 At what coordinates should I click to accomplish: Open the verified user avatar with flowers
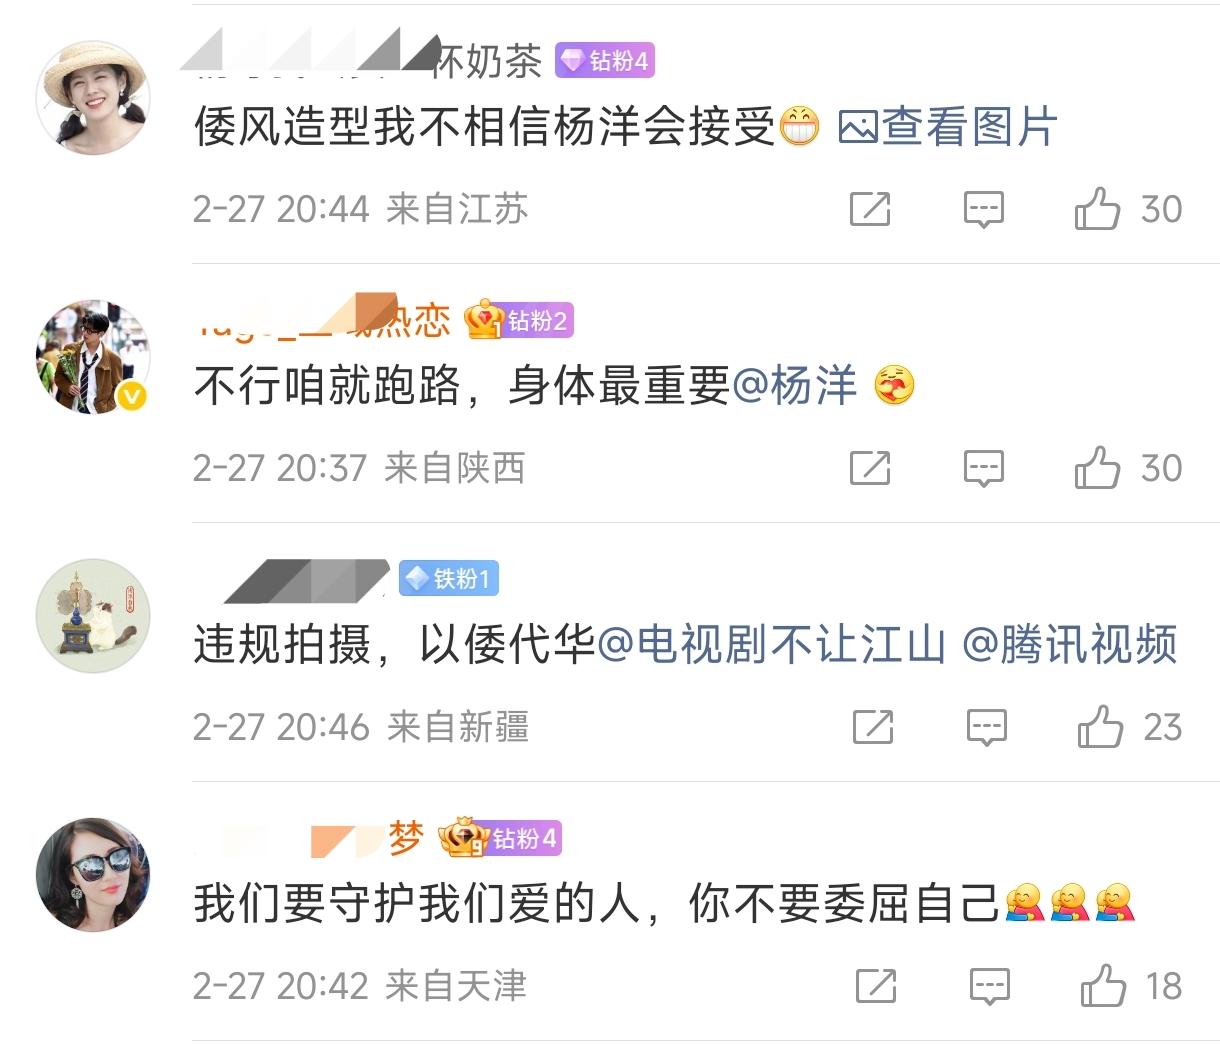pos(93,357)
